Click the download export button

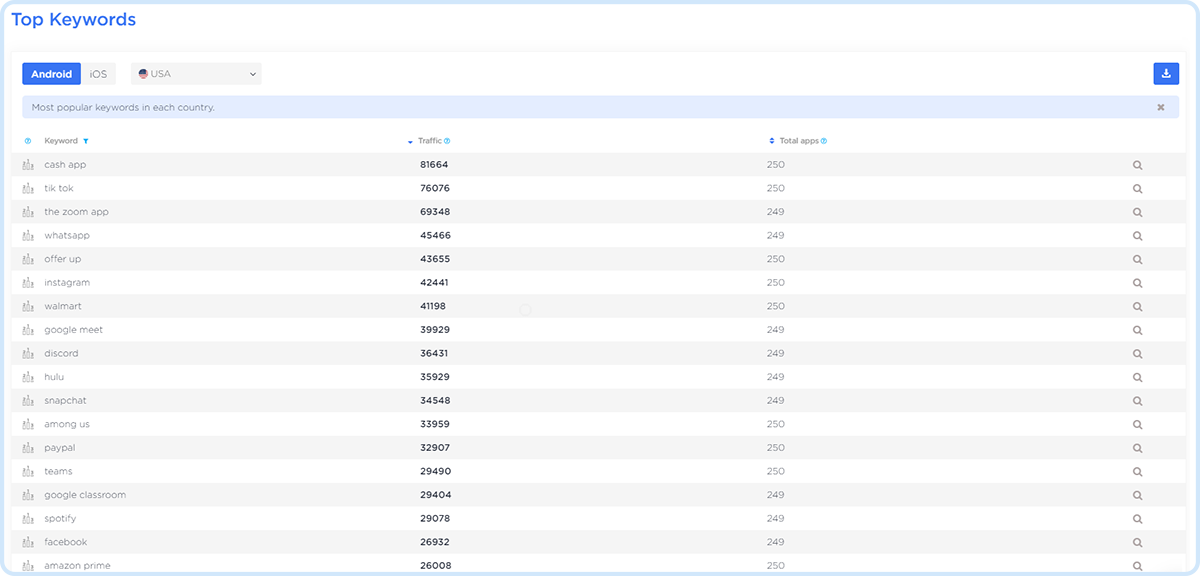[1165, 74]
